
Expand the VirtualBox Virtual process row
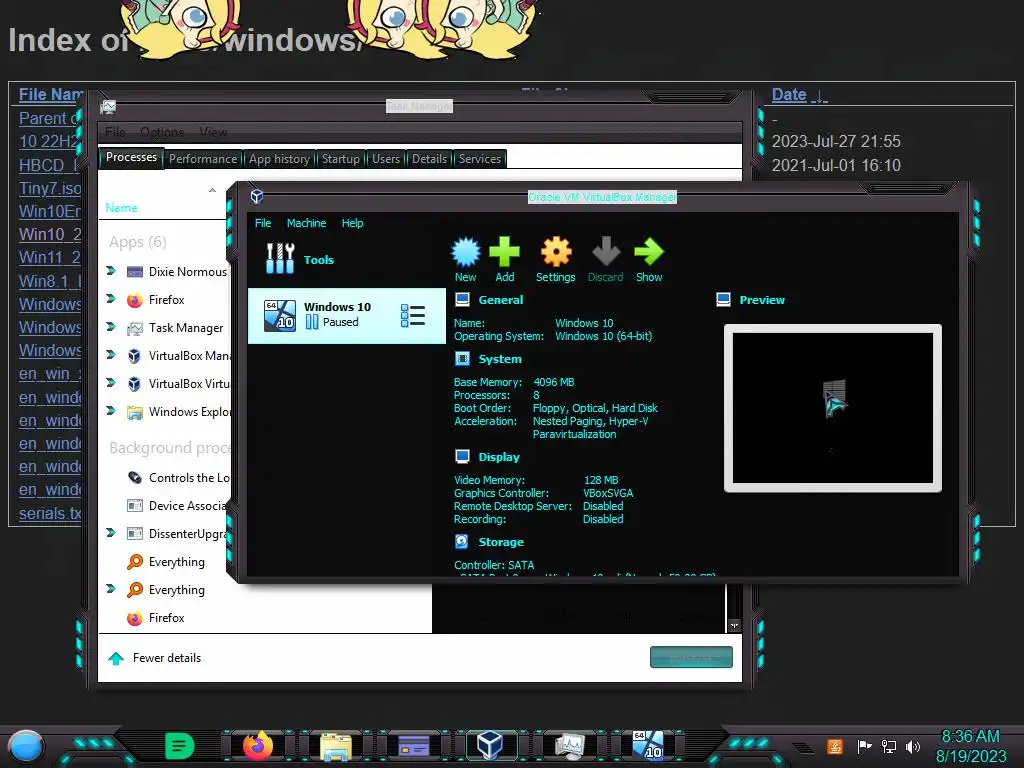click(x=110, y=383)
